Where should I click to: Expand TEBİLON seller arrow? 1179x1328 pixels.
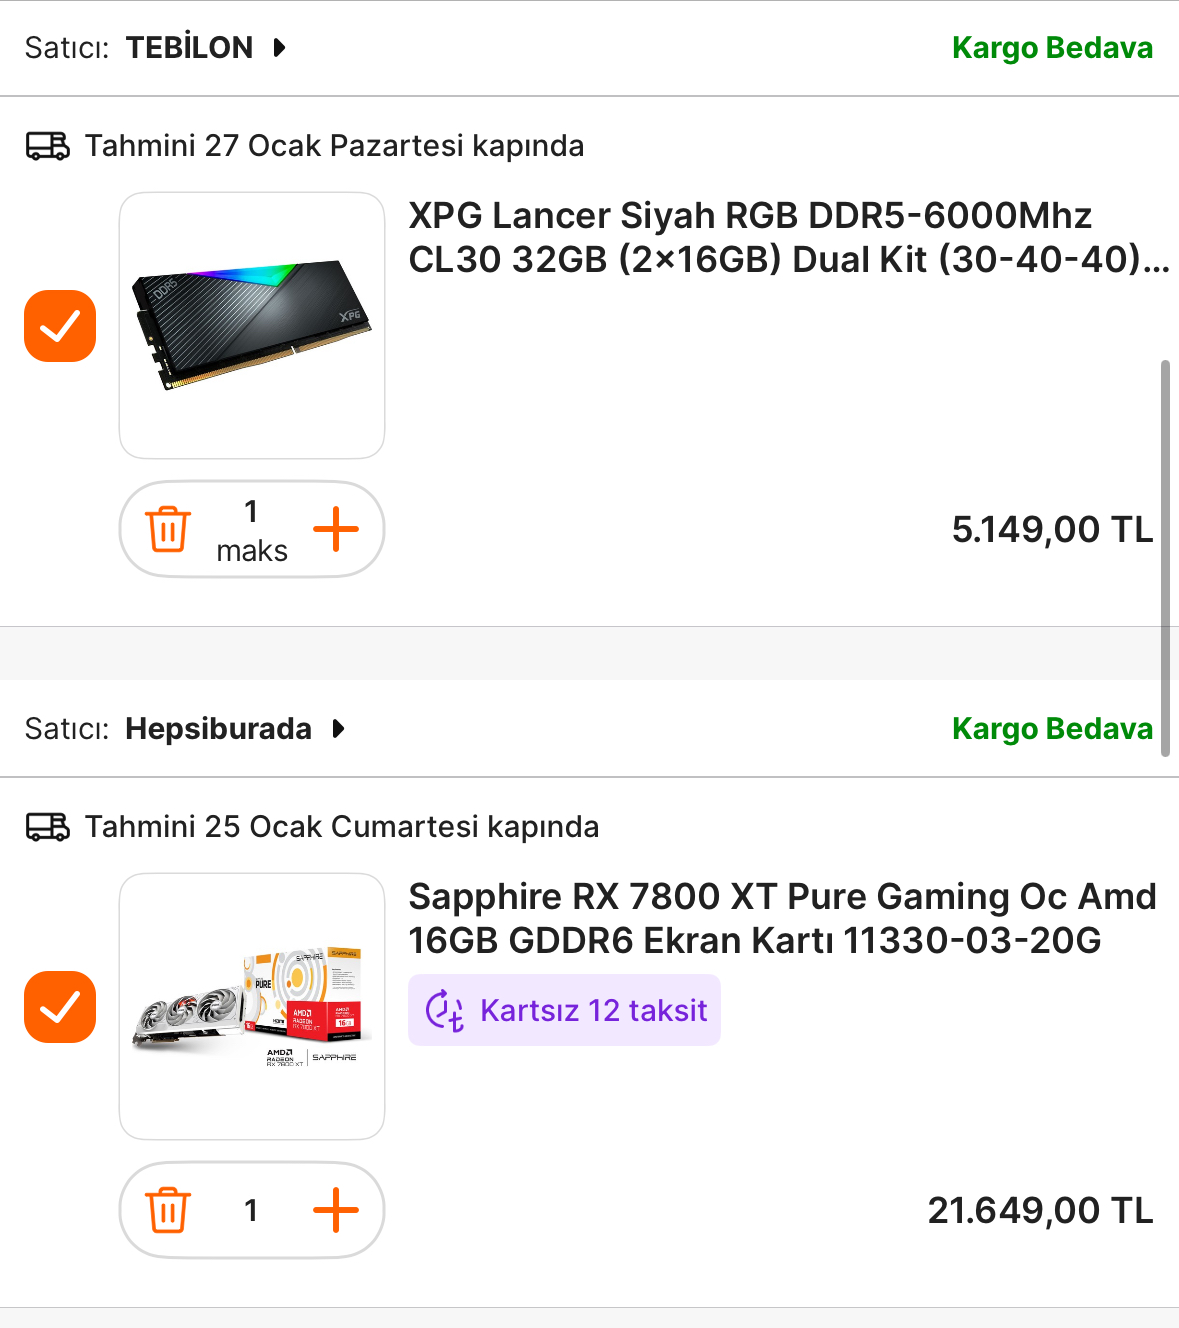coord(280,48)
